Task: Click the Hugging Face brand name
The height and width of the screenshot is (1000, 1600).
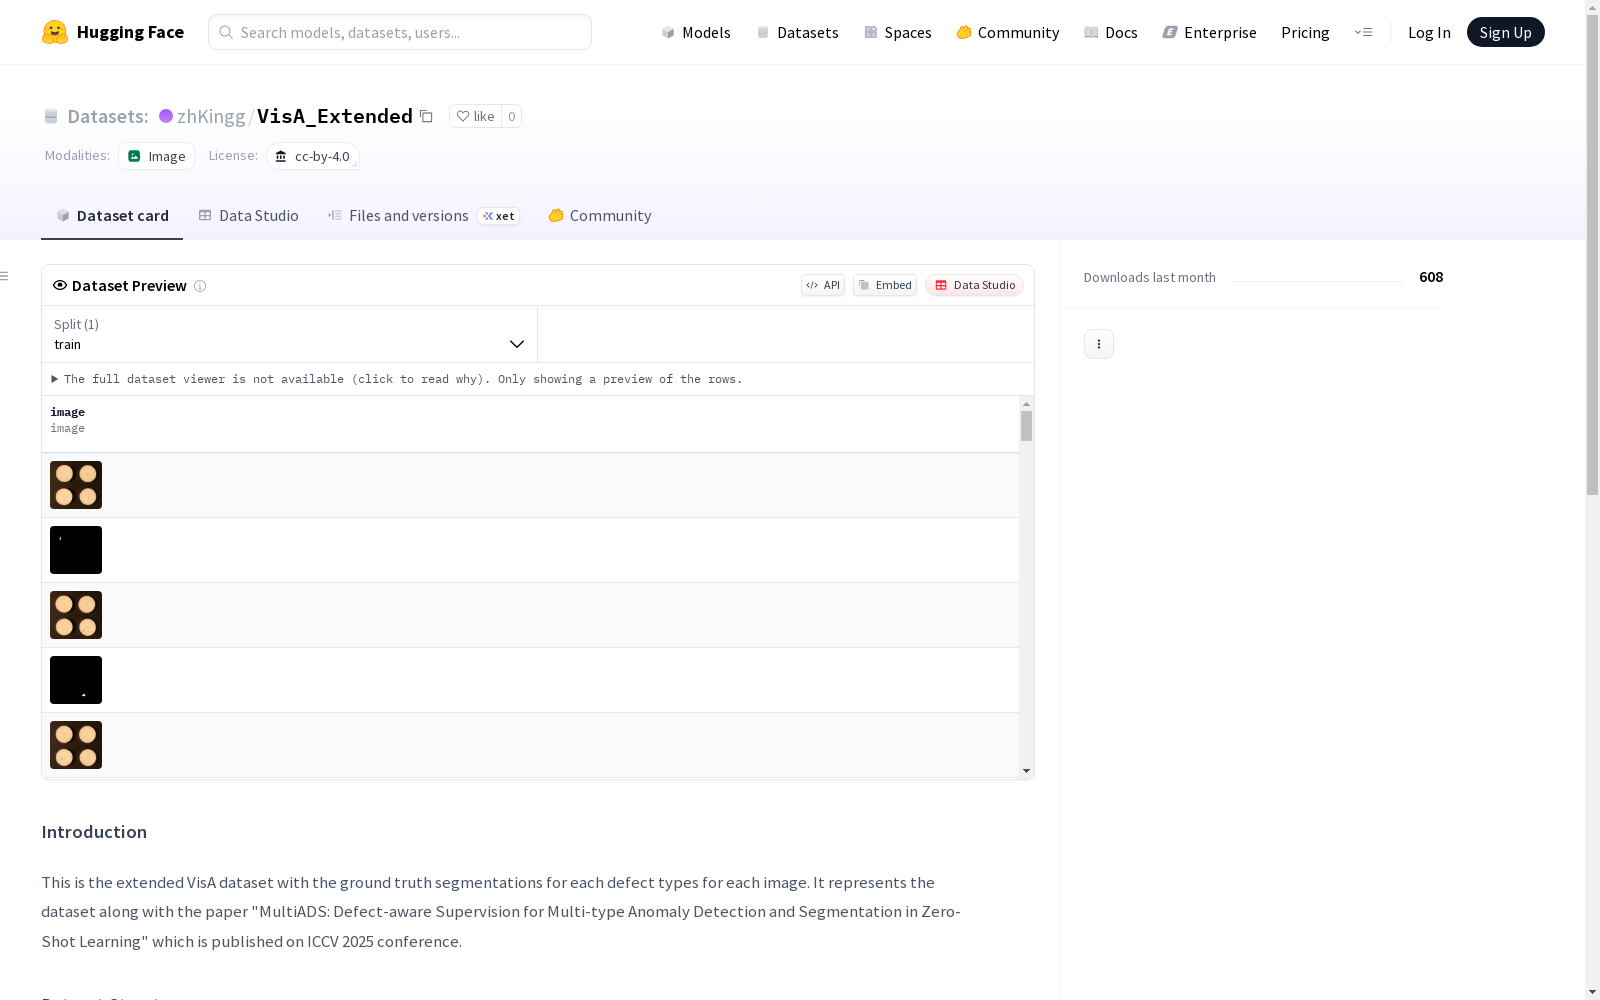Action: coord(130,32)
